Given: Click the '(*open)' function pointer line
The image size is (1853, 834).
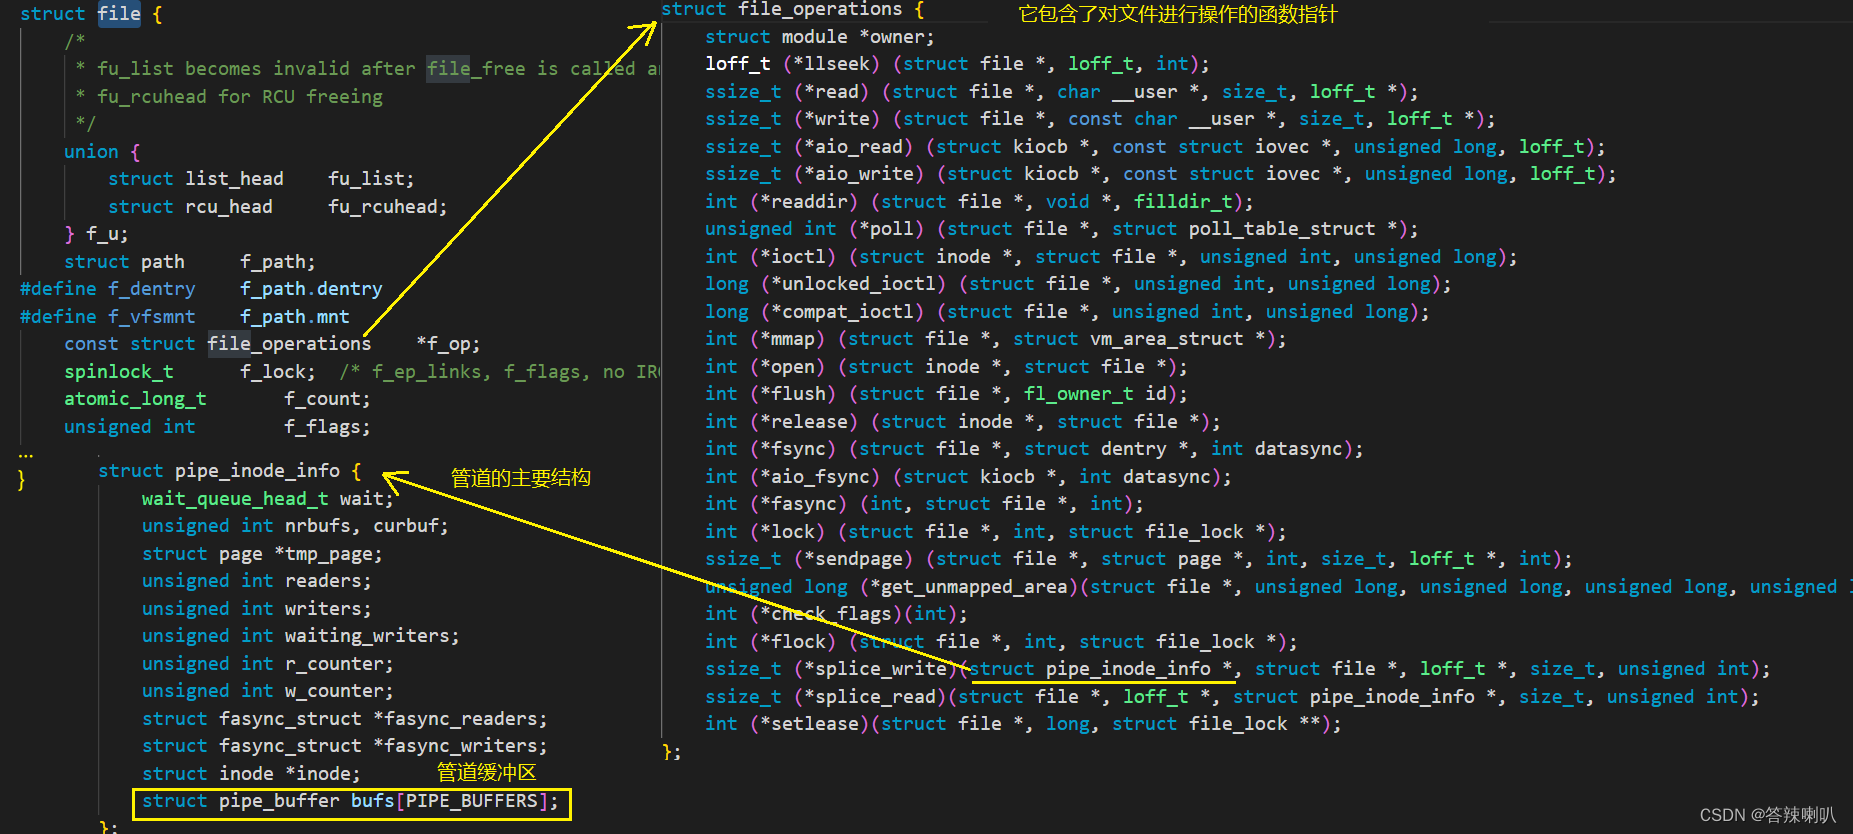Looking at the screenshot, I should tap(946, 367).
